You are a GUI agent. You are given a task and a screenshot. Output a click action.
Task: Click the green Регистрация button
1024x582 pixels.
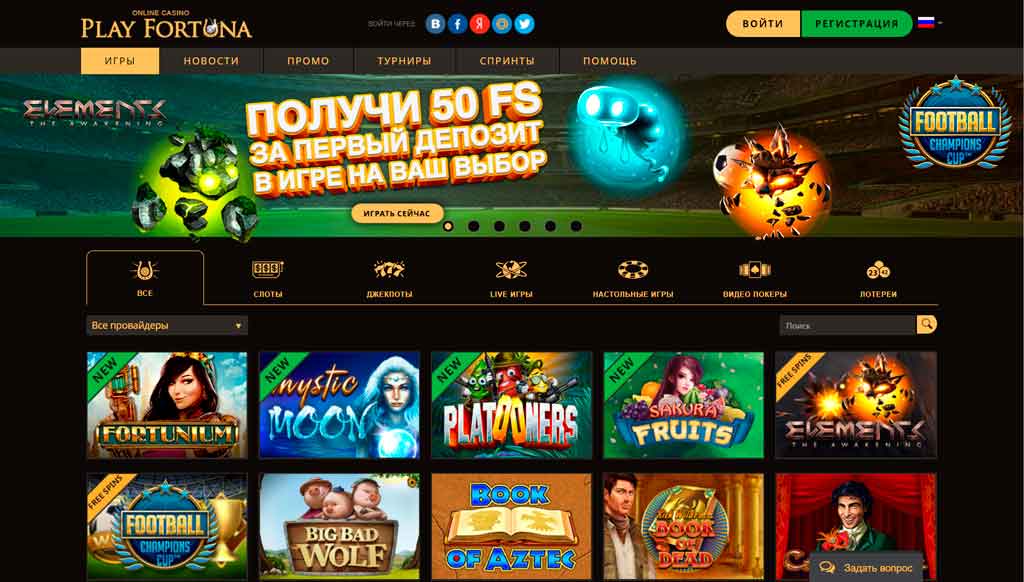click(856, 24)
